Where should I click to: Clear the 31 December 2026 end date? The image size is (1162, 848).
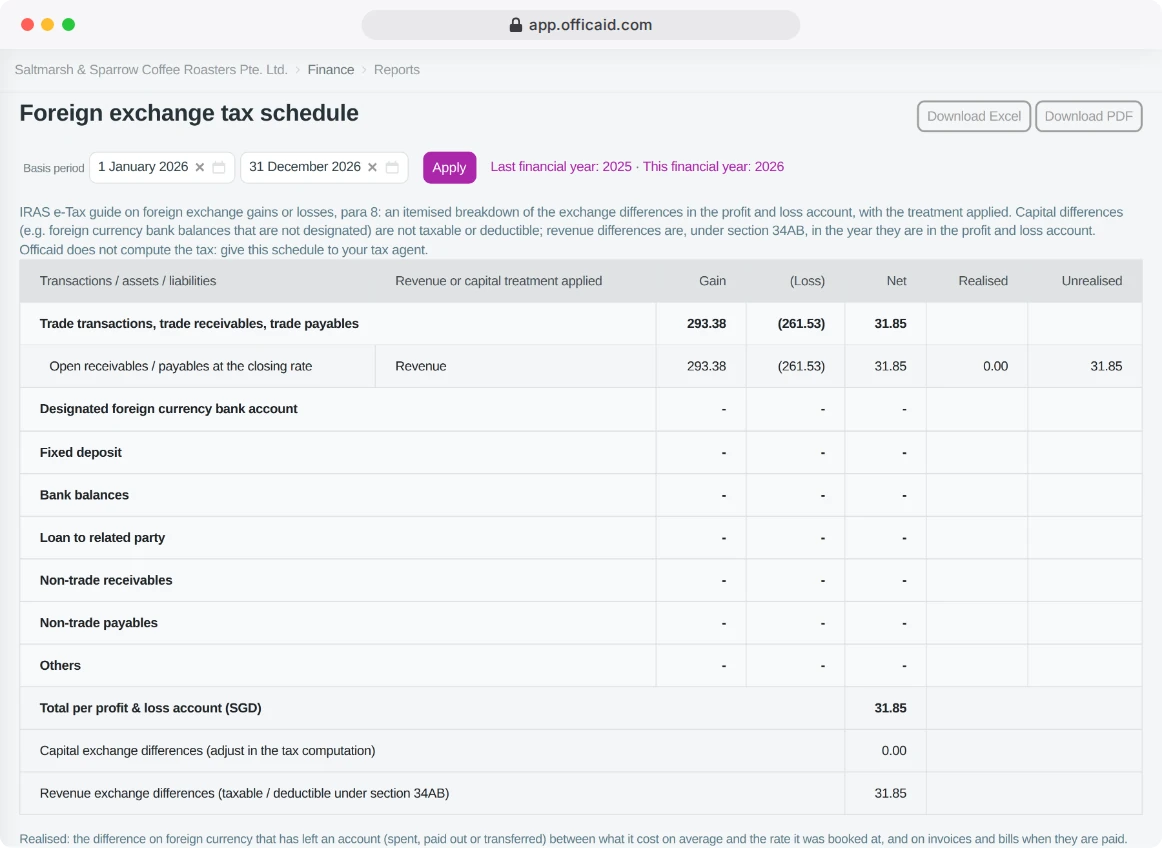pyautogui.click(x=372, y=168)
